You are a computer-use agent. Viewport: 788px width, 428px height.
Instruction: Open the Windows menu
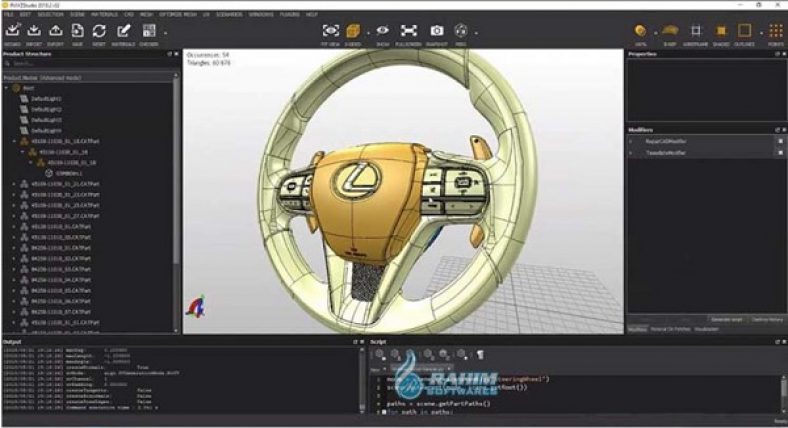tap(261, 15)
